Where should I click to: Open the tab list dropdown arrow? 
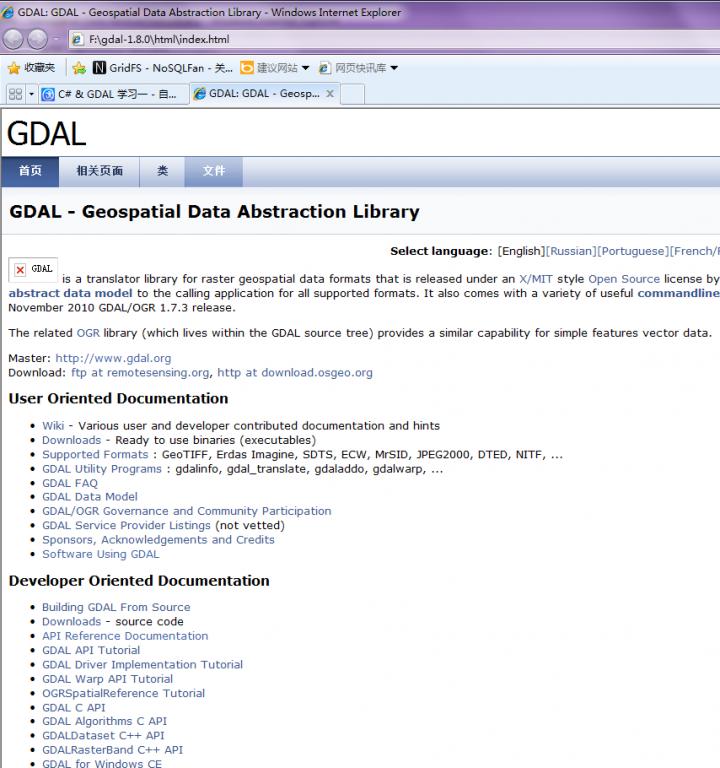31,94
